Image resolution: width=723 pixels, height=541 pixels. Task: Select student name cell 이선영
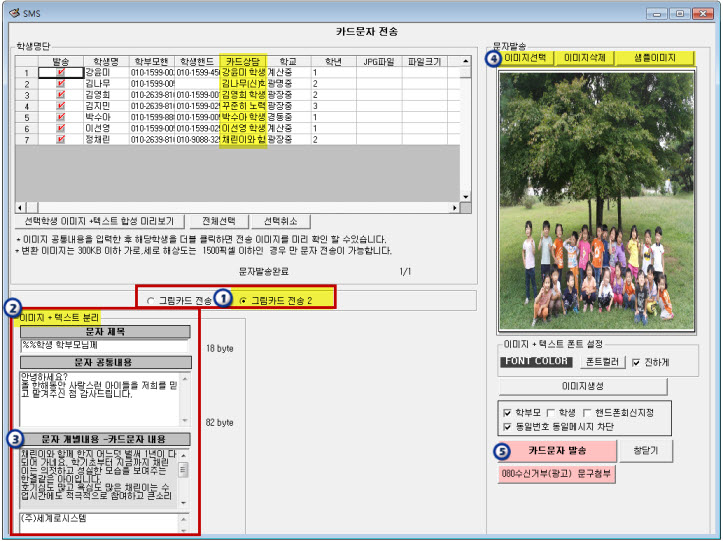(106, 128)
